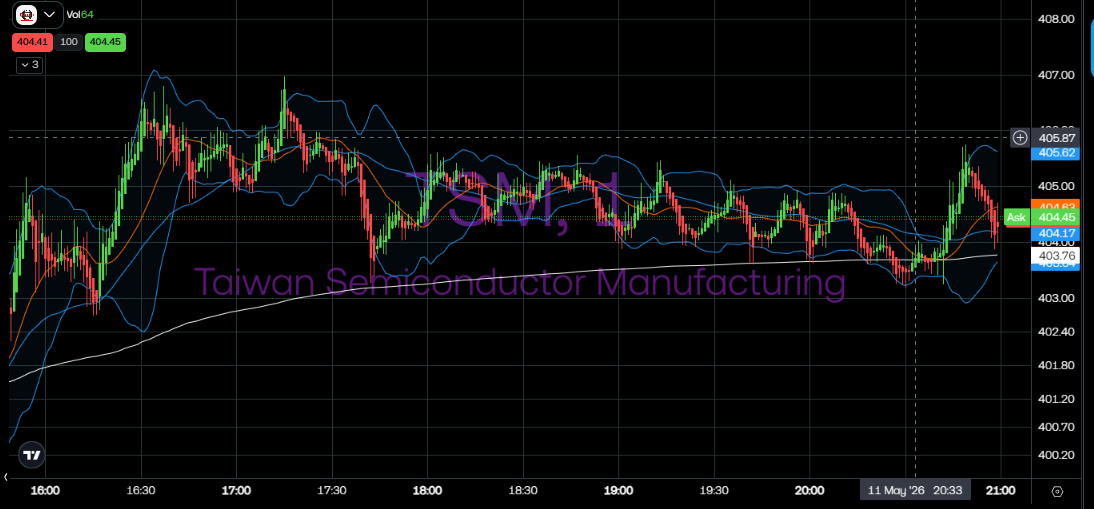Image resolution: width=1094 pixels, height=509 pixels.
Task: Click the 16:30 time axis label
Action: [141, 490]
